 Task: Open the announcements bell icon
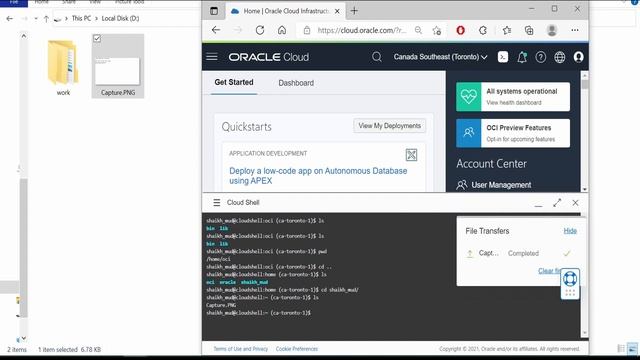(x=522, y=57)
